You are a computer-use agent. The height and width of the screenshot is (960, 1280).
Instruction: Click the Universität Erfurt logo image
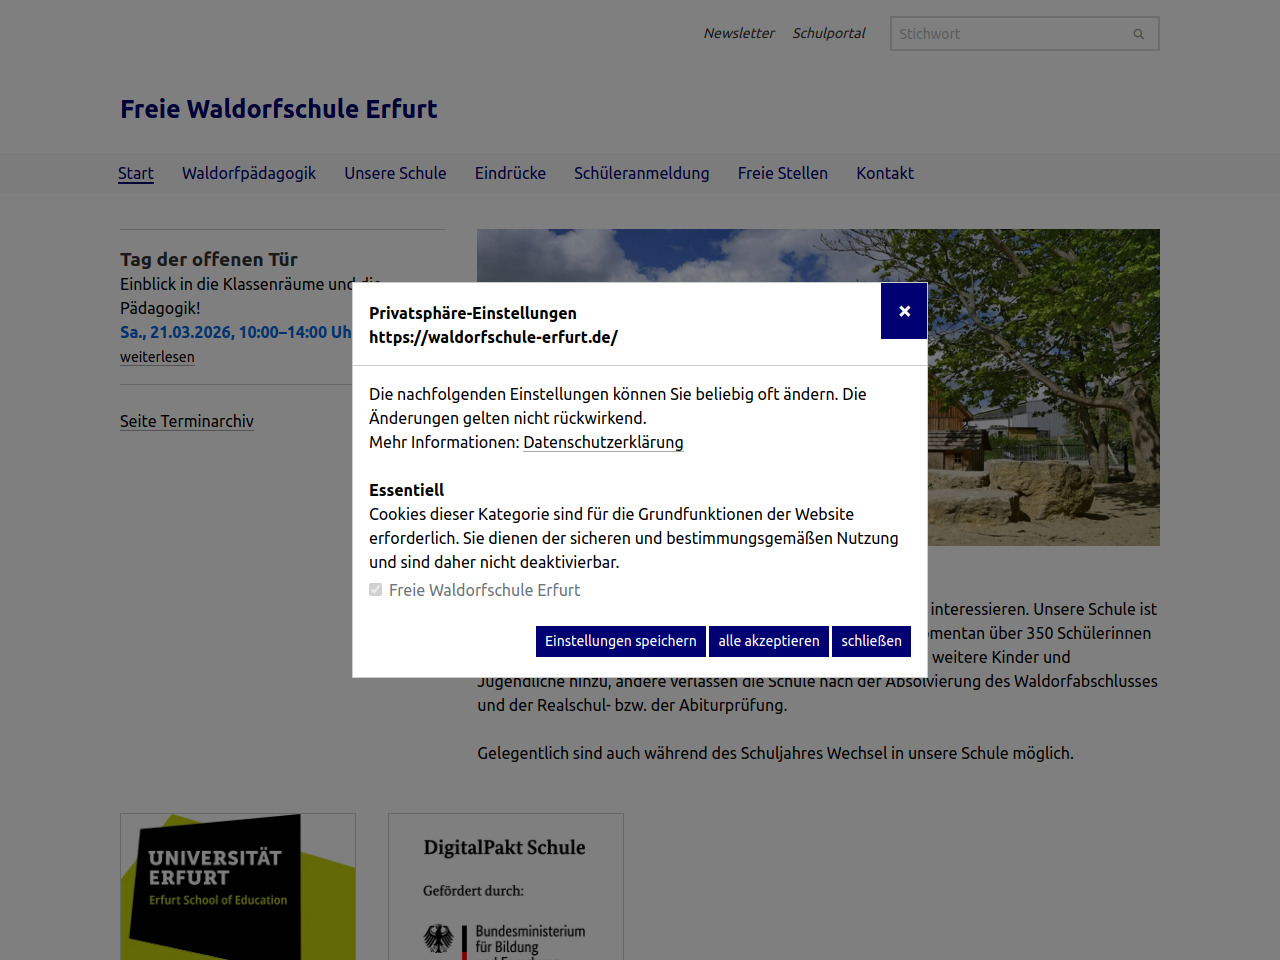coord(238,886)
